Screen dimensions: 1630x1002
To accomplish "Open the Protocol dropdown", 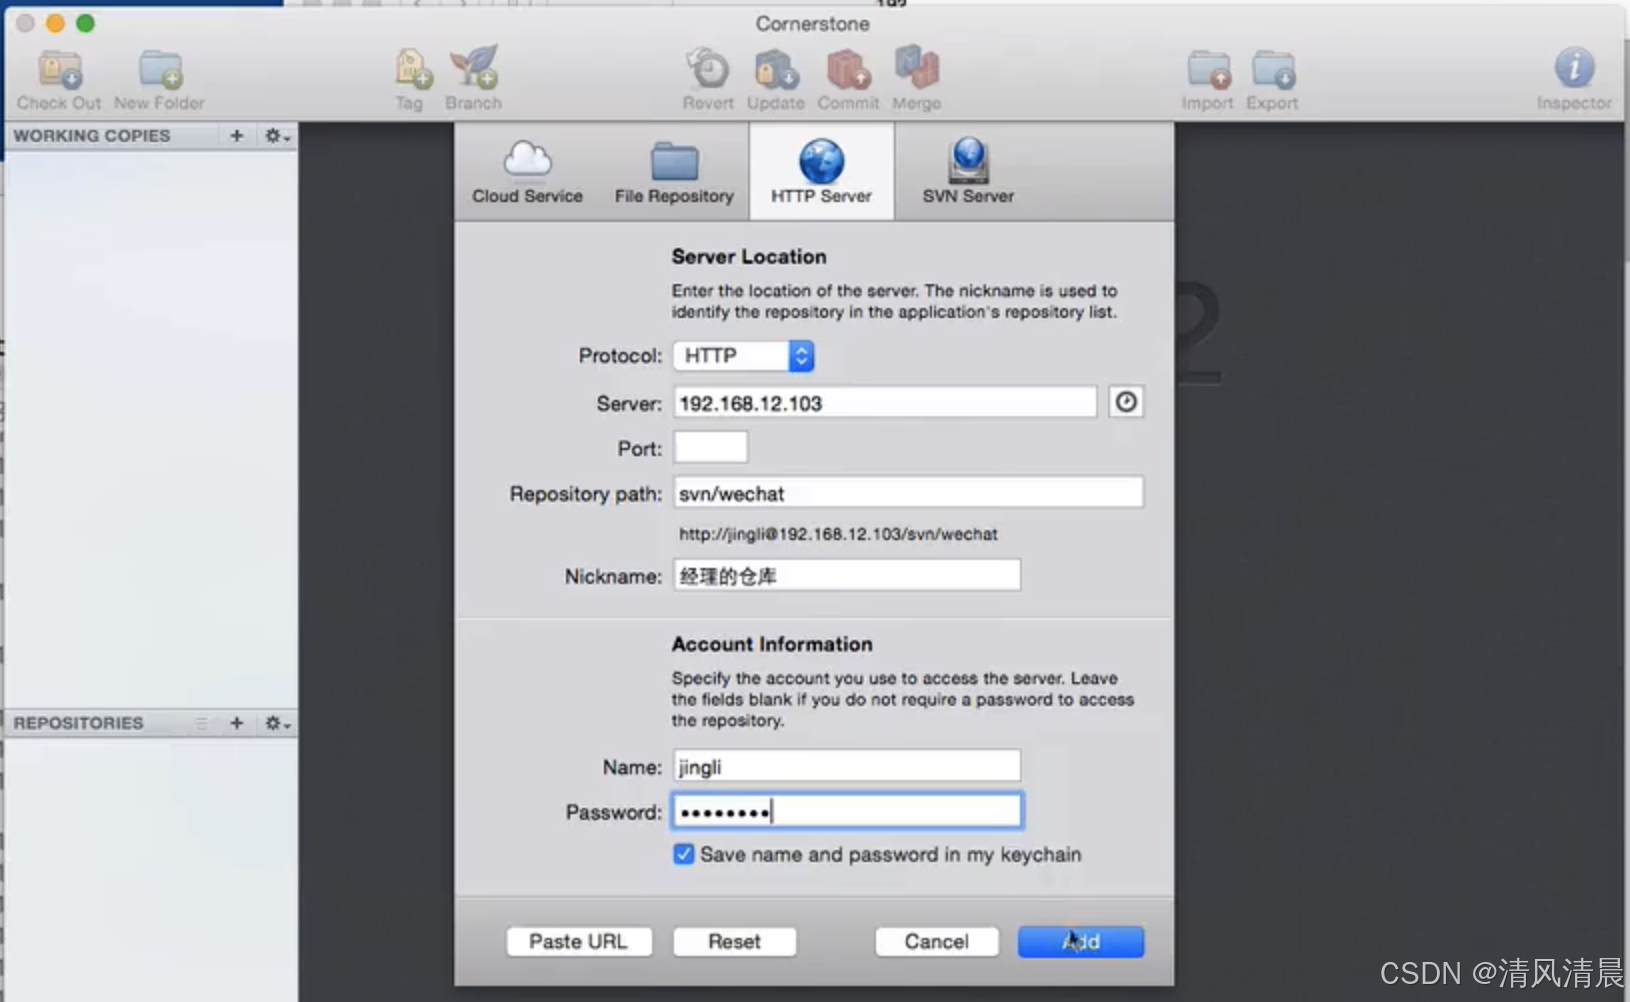I will 744,356.
